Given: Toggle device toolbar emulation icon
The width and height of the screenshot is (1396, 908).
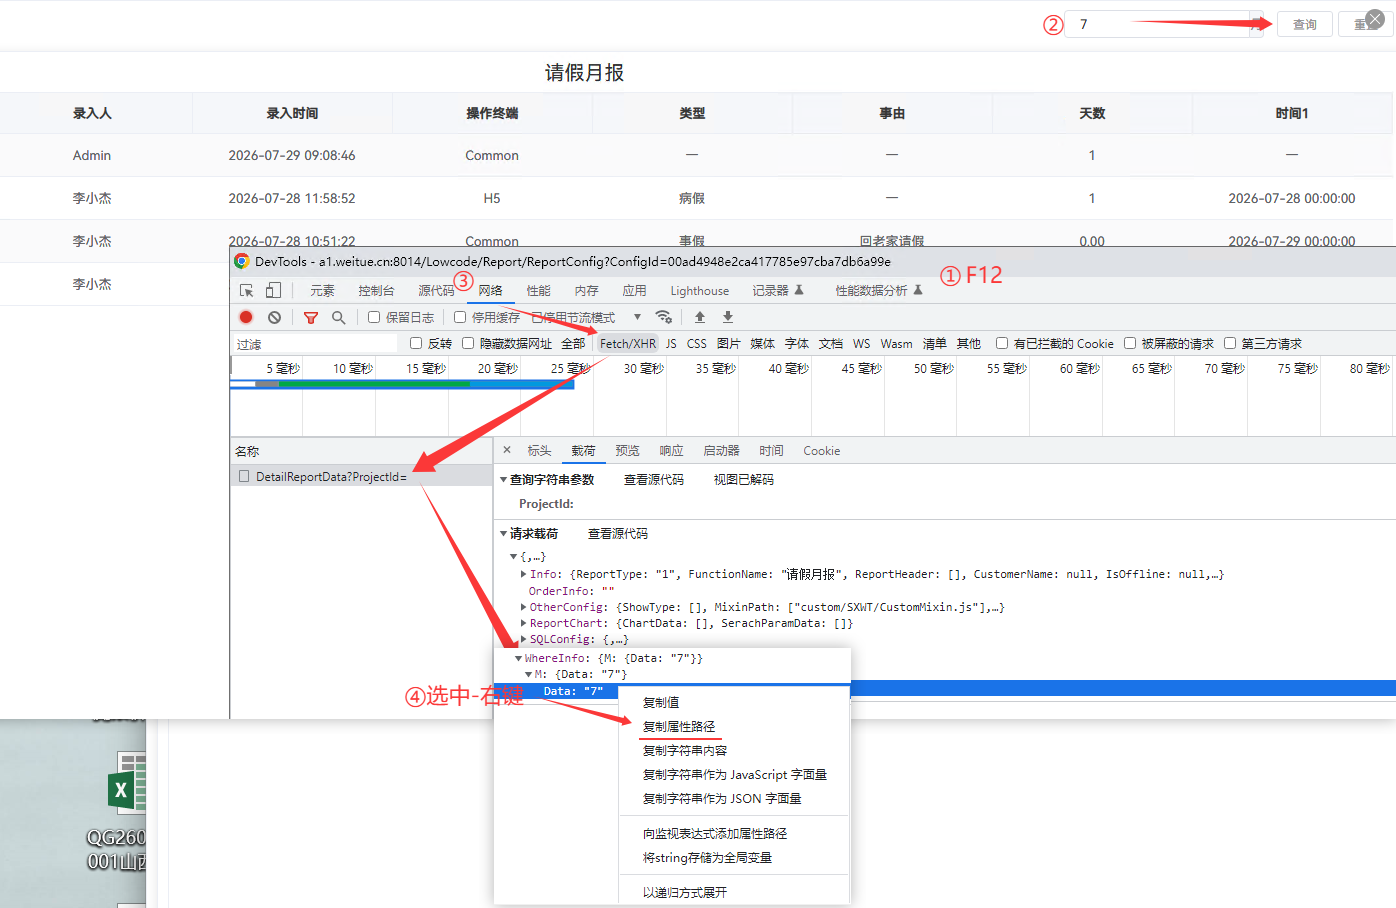Looking at the screenshot, I should [x=273, y=290].
